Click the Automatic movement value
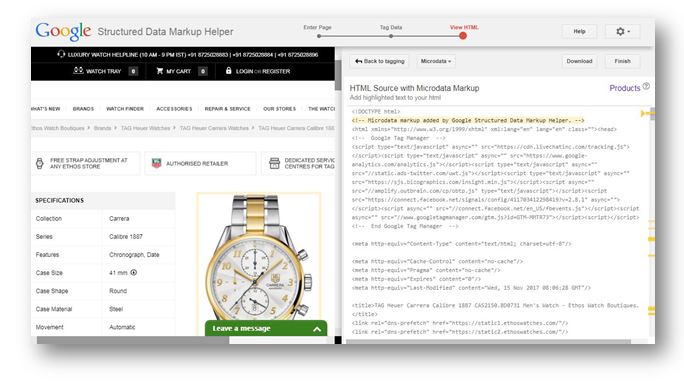The height and width of the screenshot is (384, 684). click(x=122, y=327)
